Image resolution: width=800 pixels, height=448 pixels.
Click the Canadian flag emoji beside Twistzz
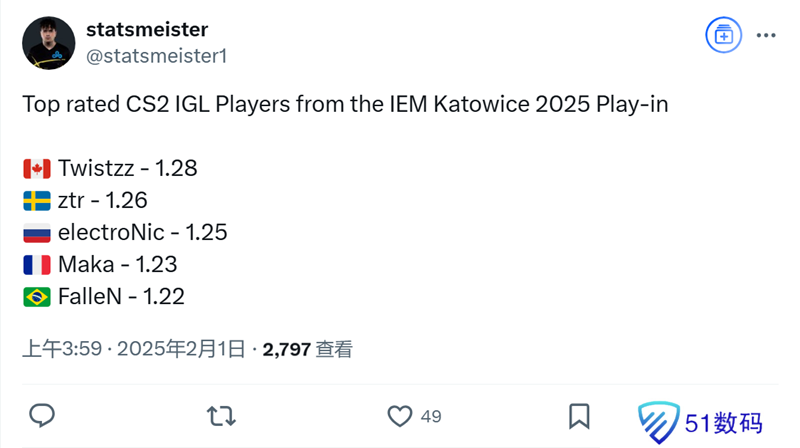(x=37, y=169)
